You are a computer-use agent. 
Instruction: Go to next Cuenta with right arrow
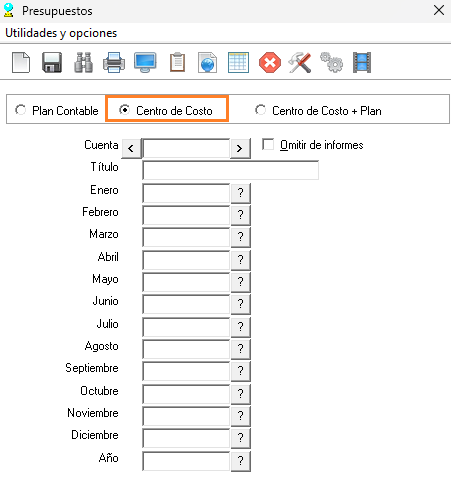240,148
